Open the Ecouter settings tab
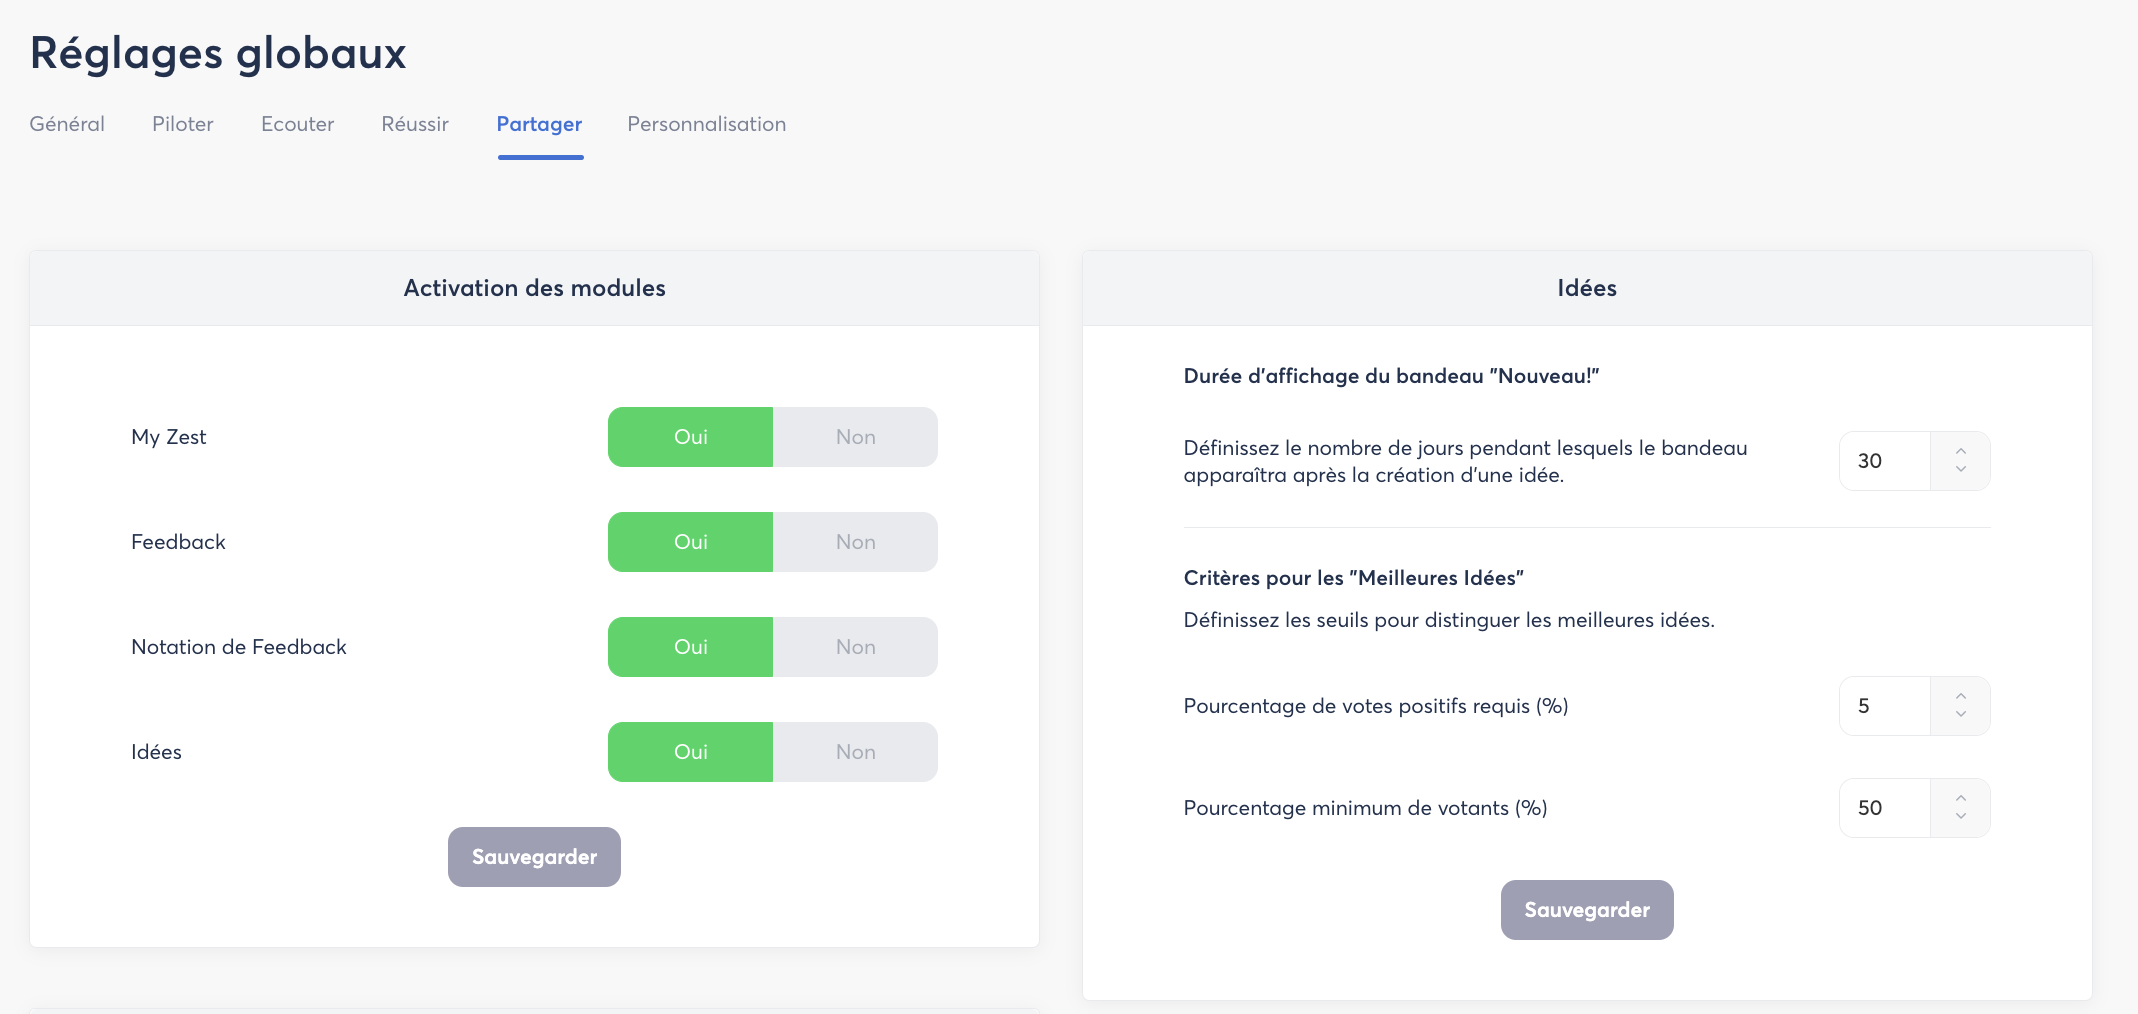This screenshot has height=1014, width=2138. click(x=297, y=124)
